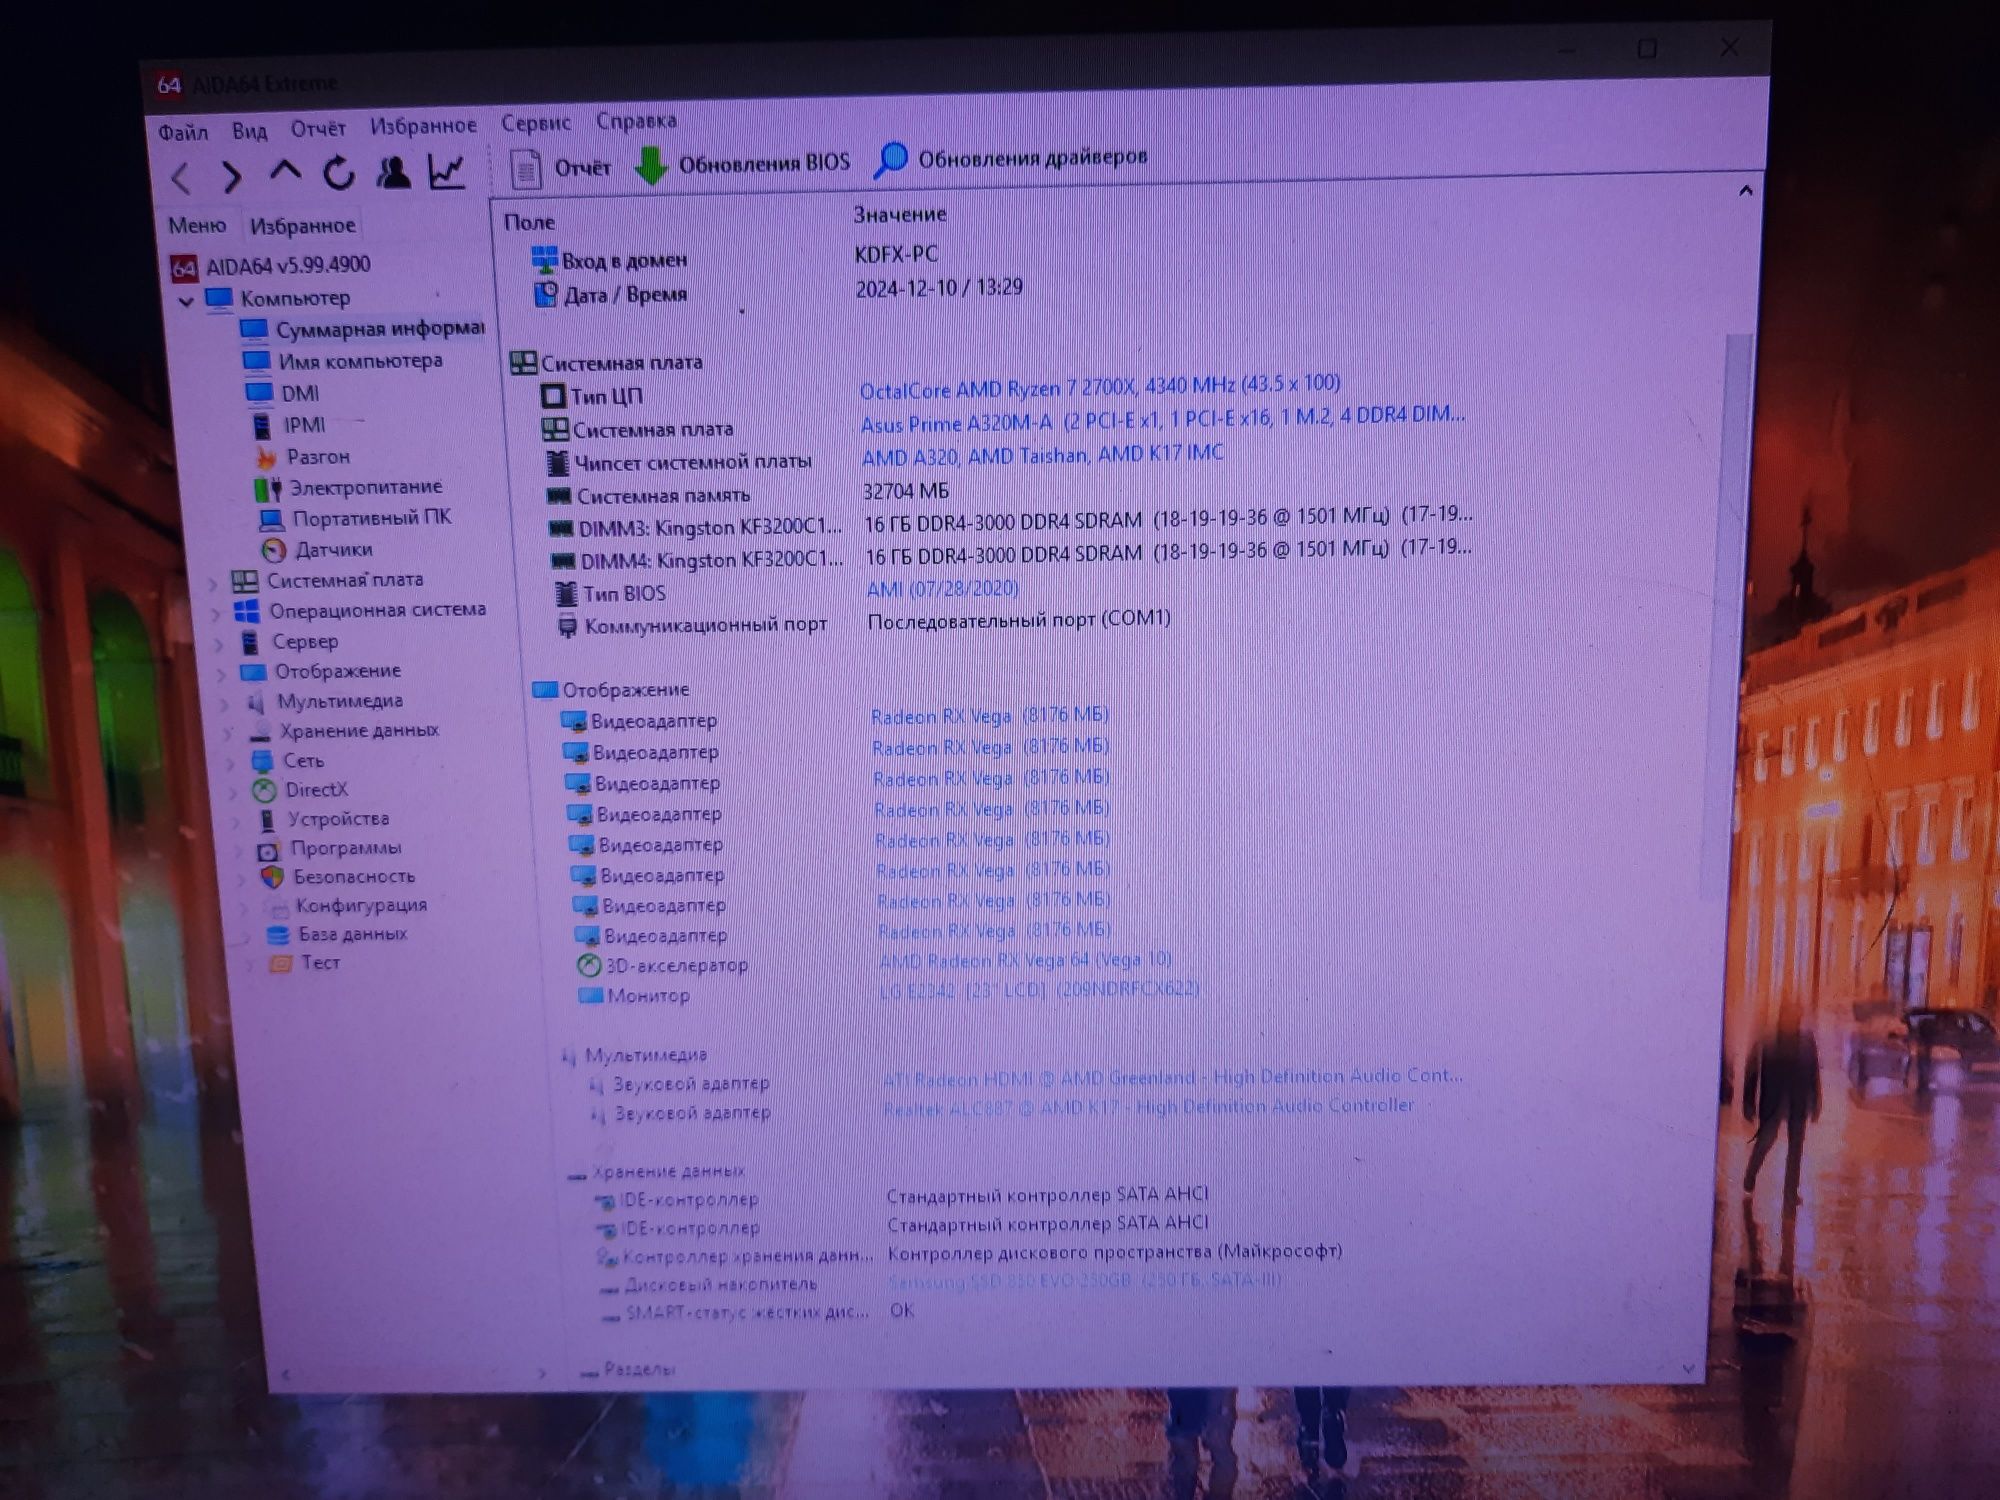
Task: Click the Поле column header
Action: [x=529, y=222]
